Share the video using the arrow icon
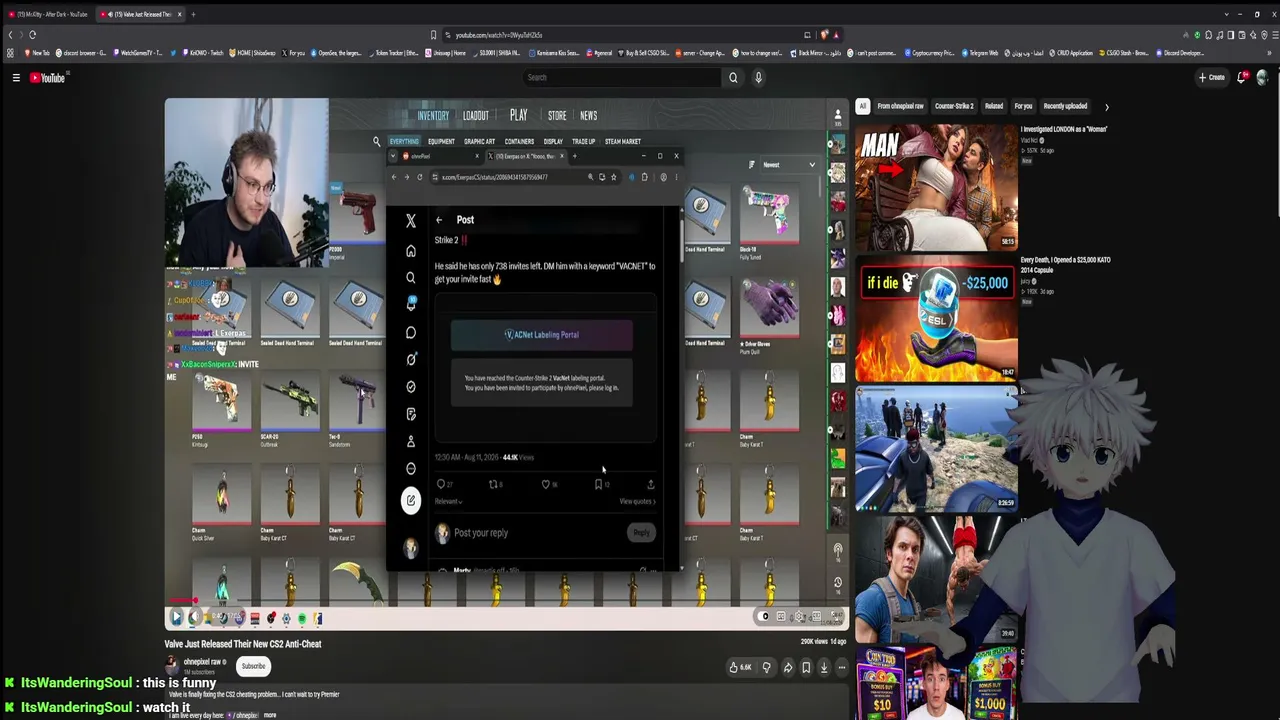 pyautogui.click(x=788, y=667)
